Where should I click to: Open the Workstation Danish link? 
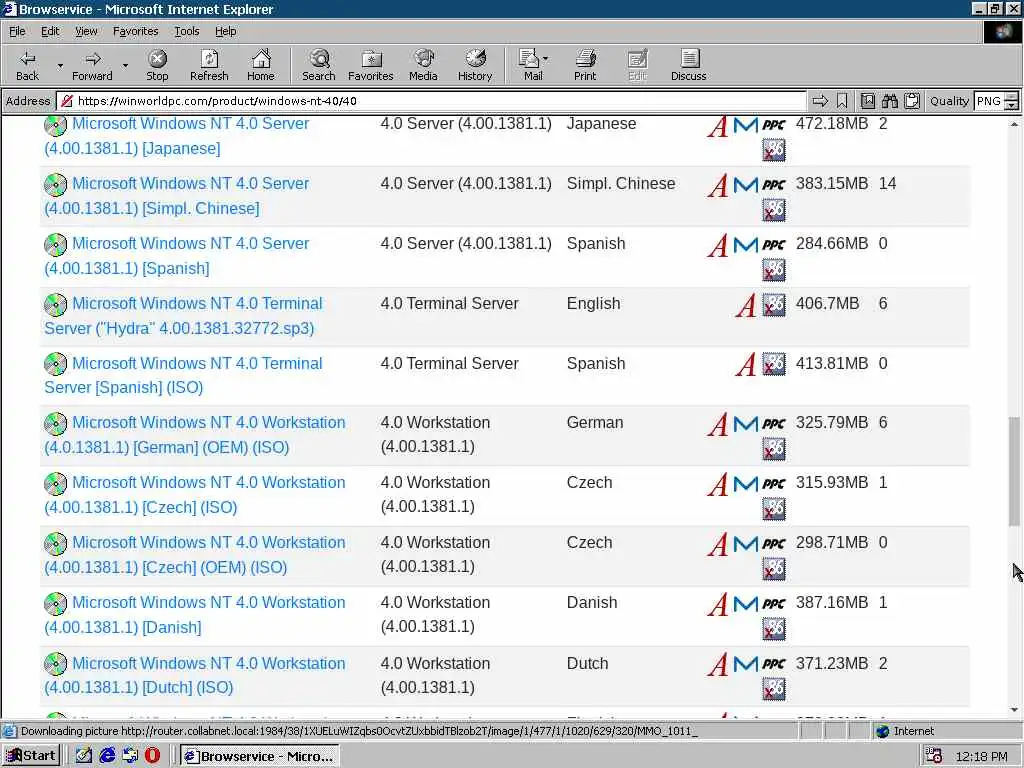pyautogui.click(x=195, y=615)
